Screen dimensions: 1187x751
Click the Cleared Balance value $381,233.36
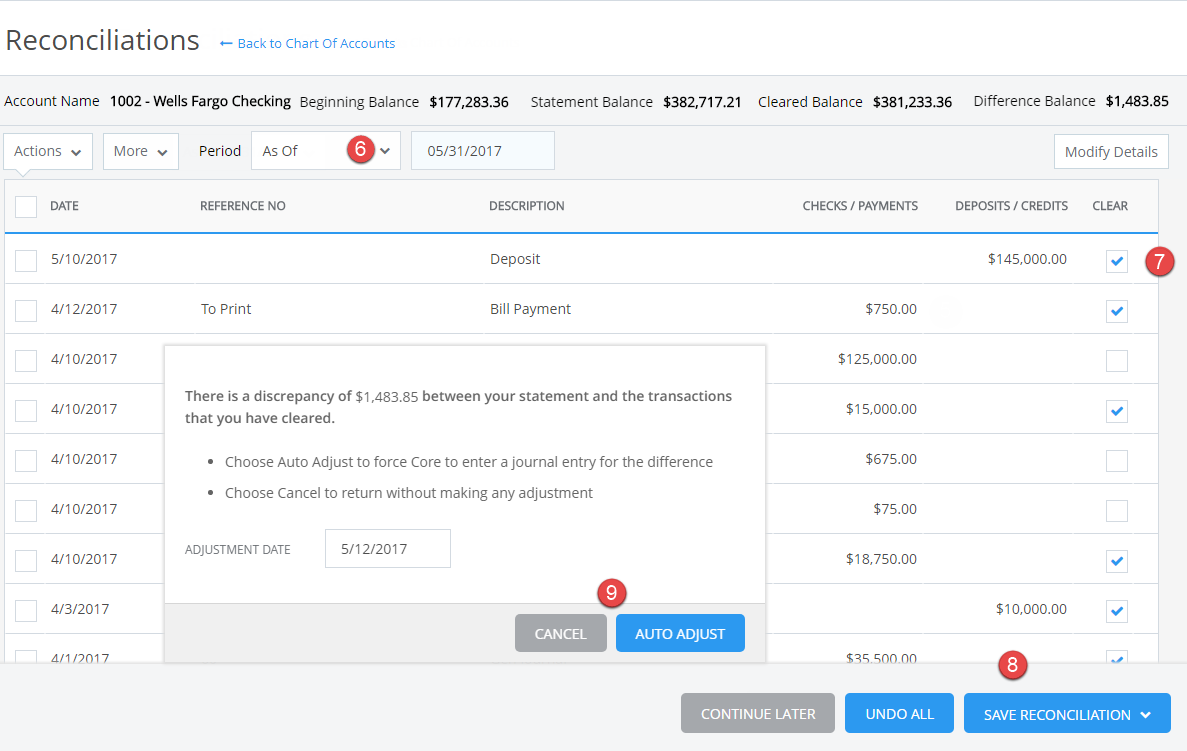point(912,102)
